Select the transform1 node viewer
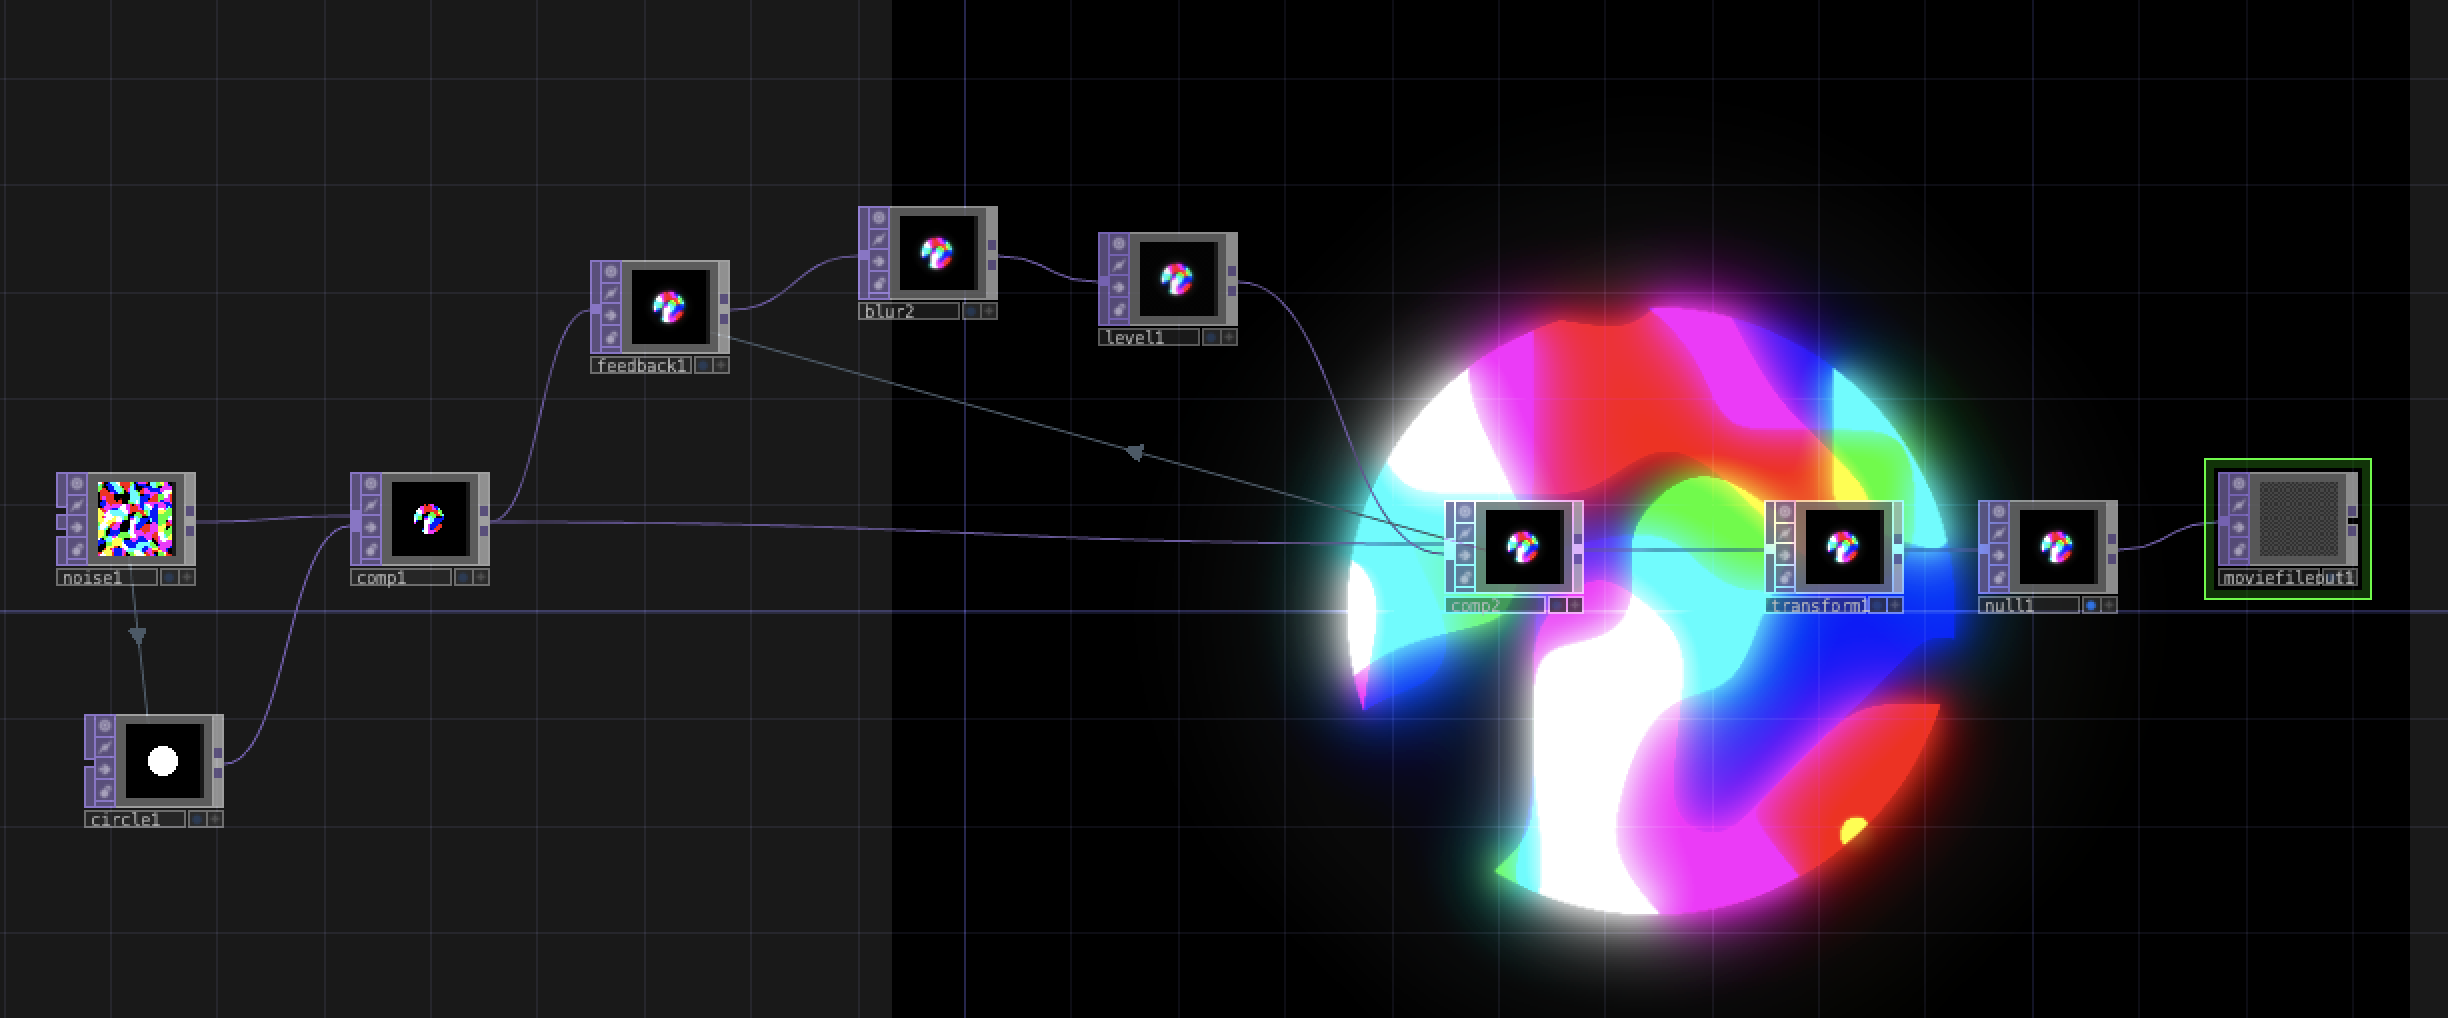The width and height of the screenshot is (2448, 1018). pos(1844,547)
